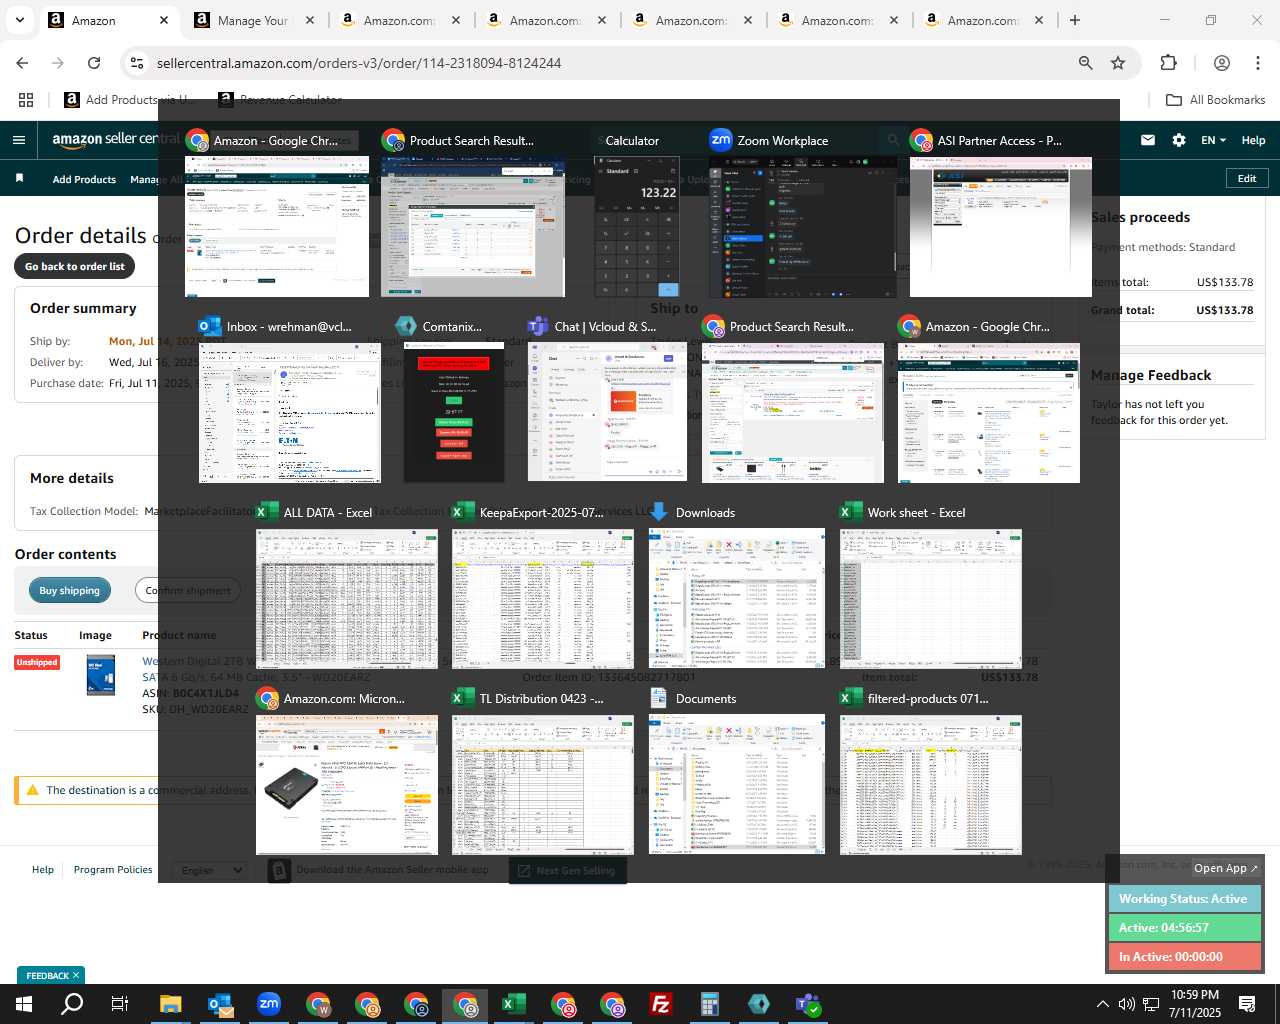1280x1024 pixels.
Task: Click the Western Digital product image
Action: pyautogui.click(x=101, y=674)
